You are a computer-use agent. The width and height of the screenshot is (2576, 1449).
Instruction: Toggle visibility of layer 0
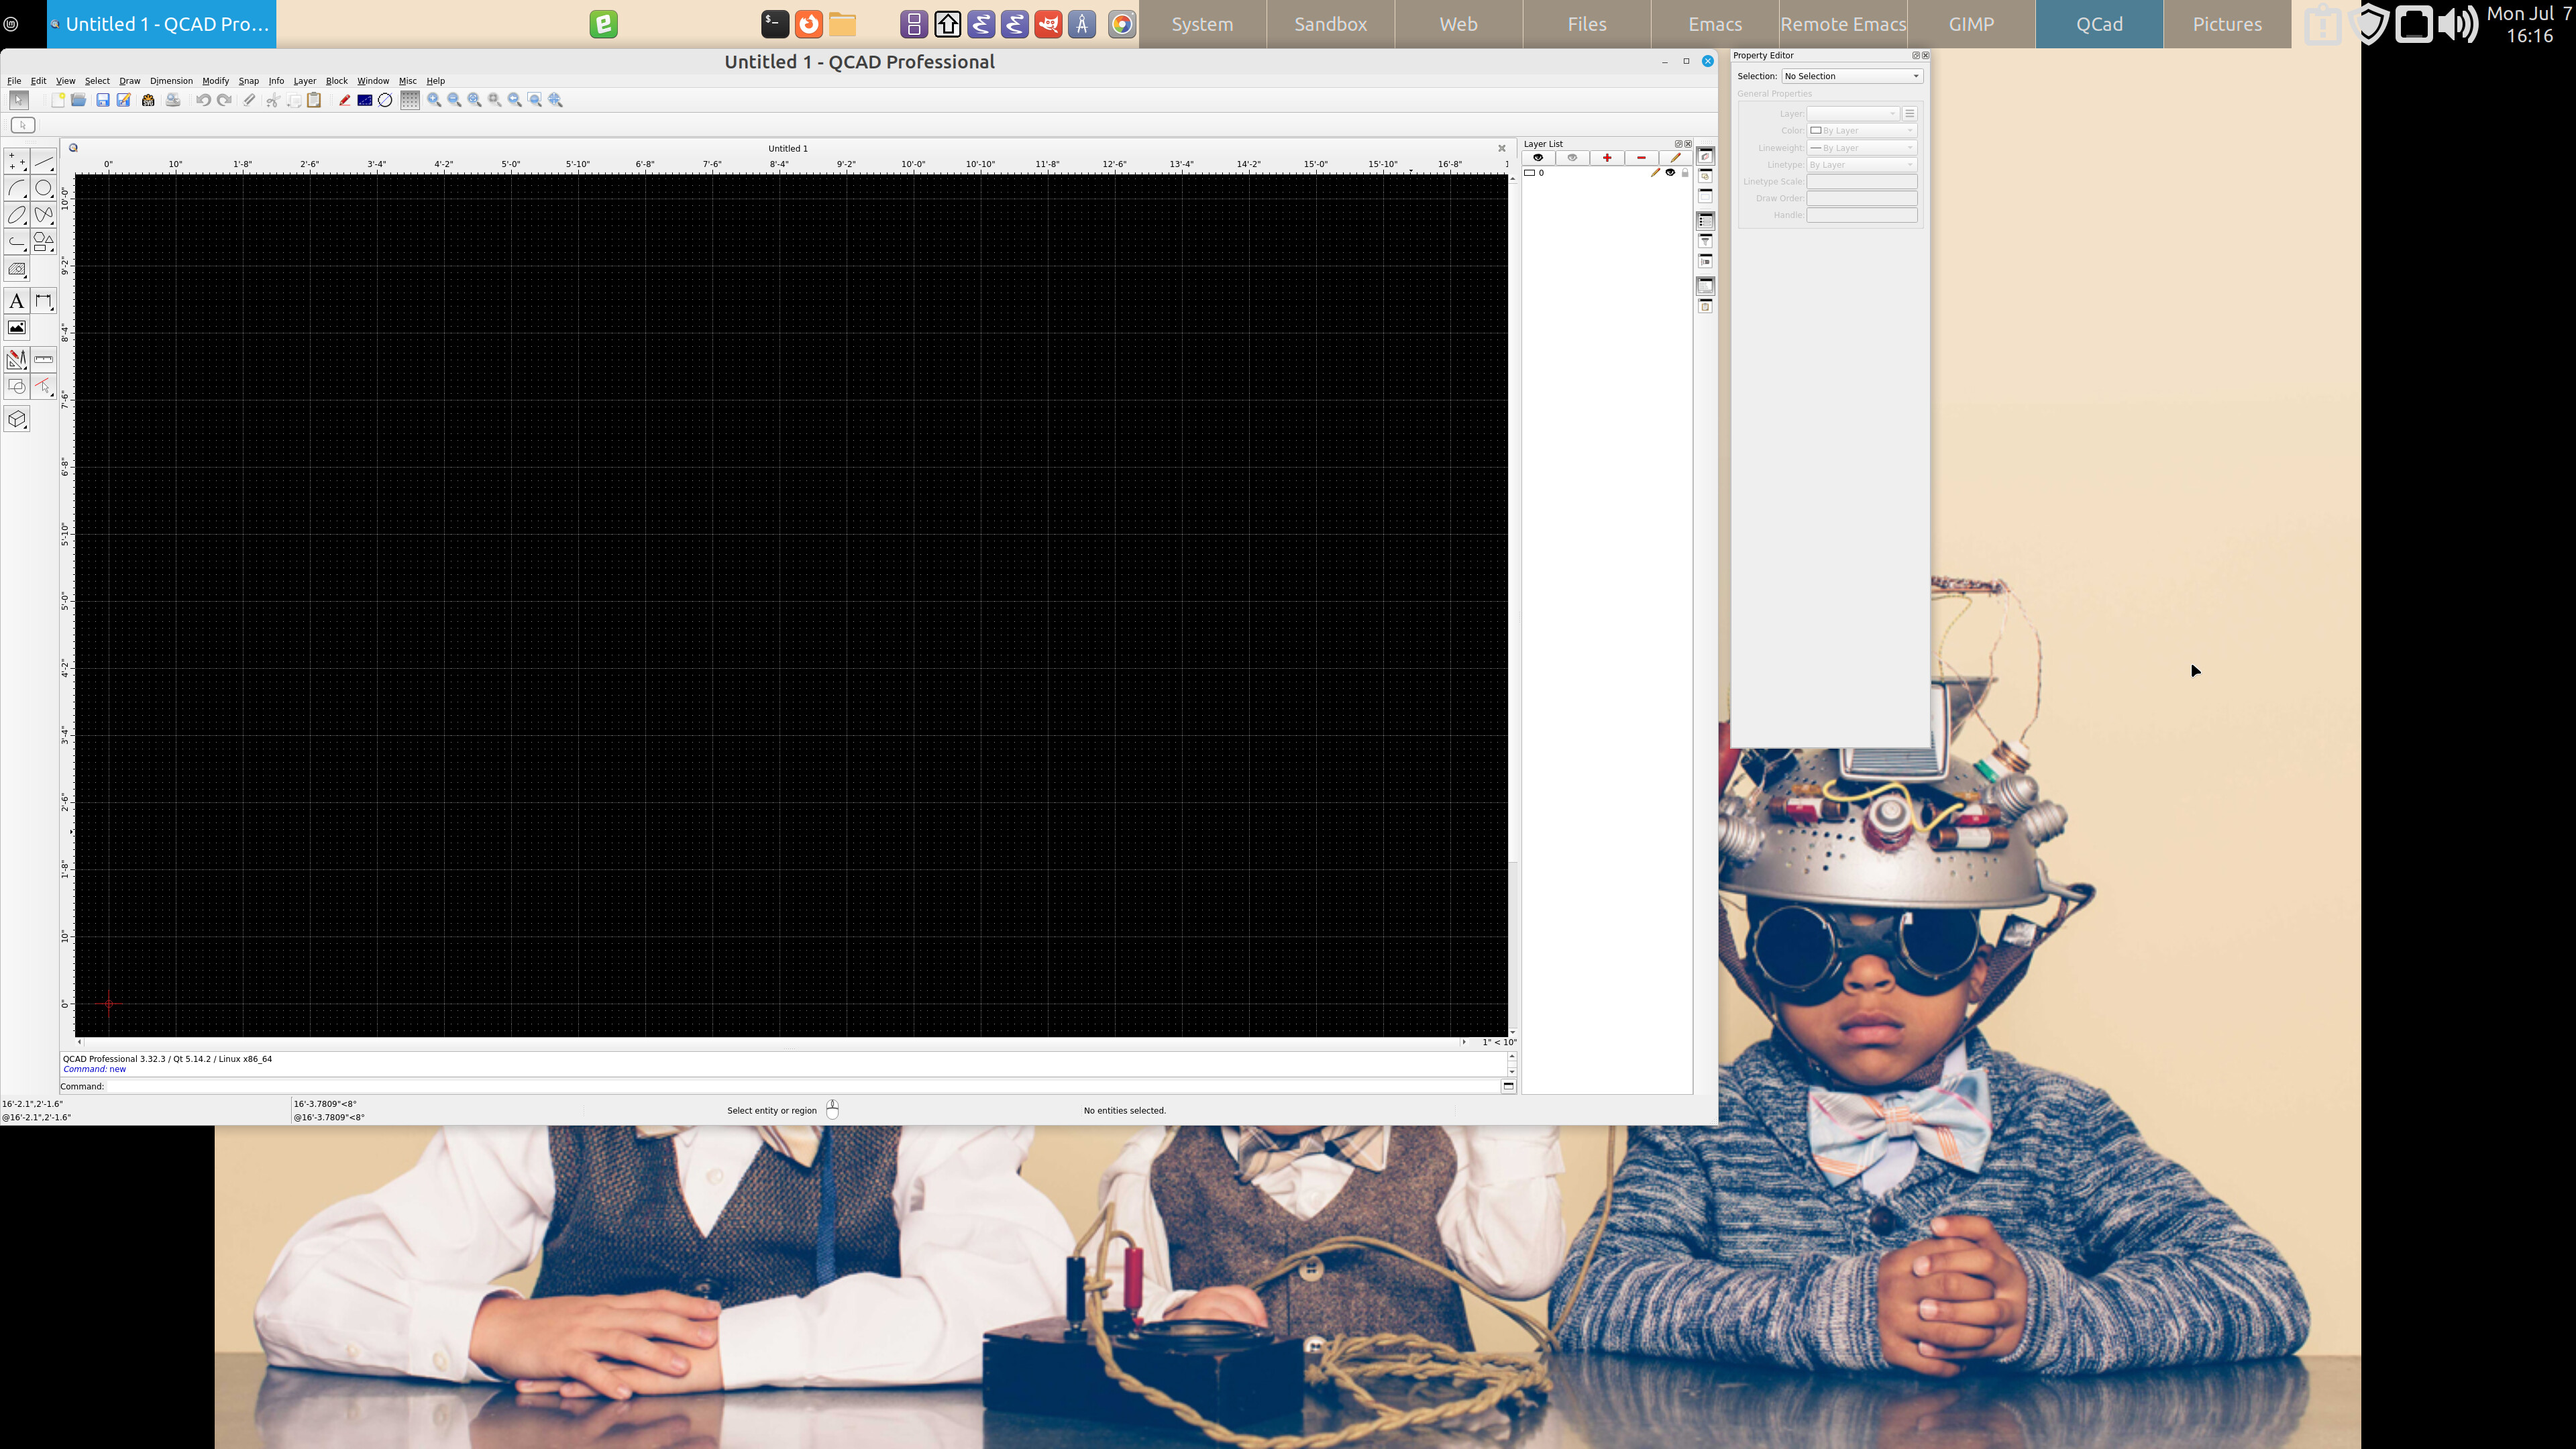pos(1670,173)
